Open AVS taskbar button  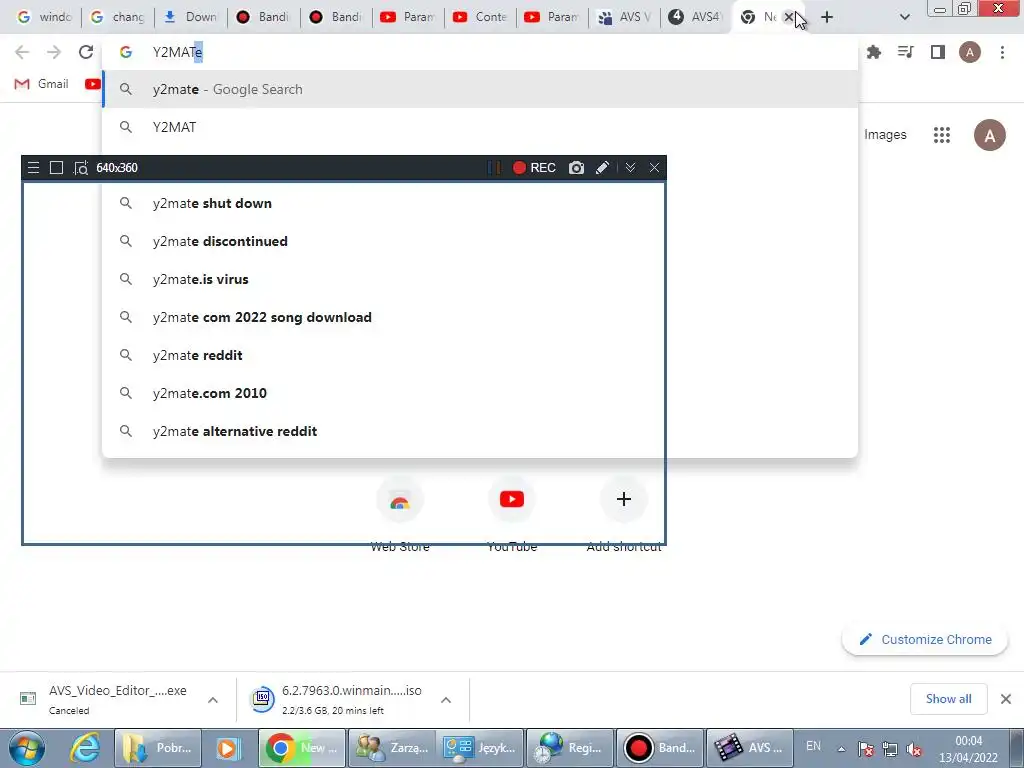[x=750, y=748]
